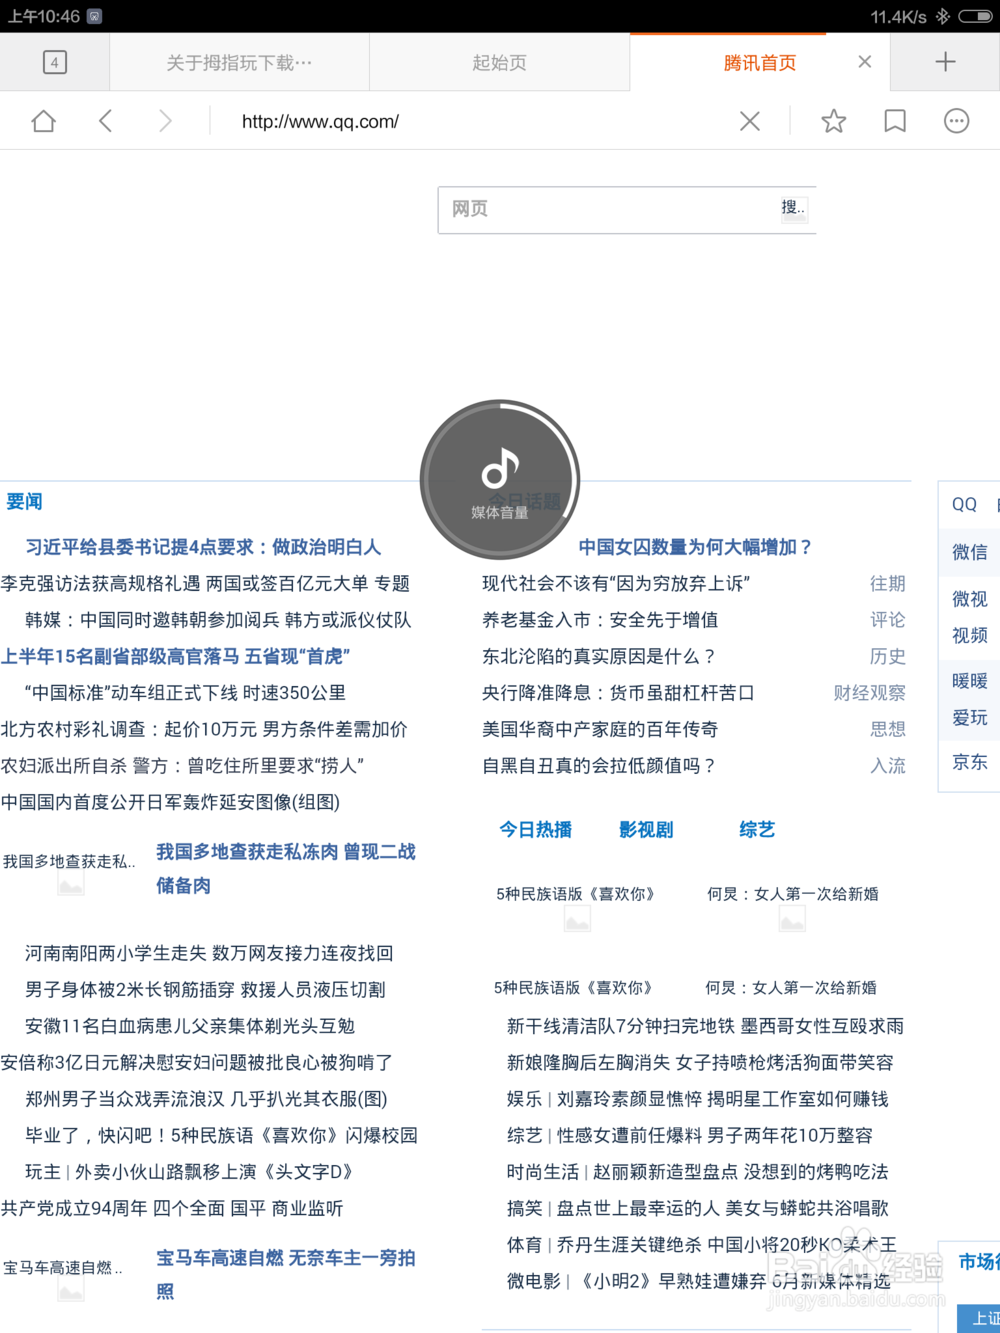Image resolution: width=1000 pixels, height=1333 pixels.
Task: Open article 河南南阳两小学生走失
Action: [209, 953]
